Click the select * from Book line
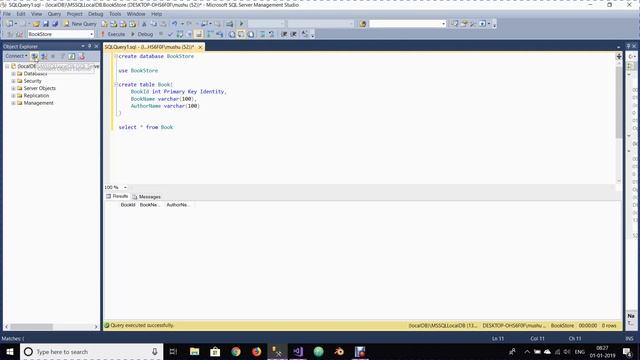Screen dimensions: 640x360 (146, 127)
